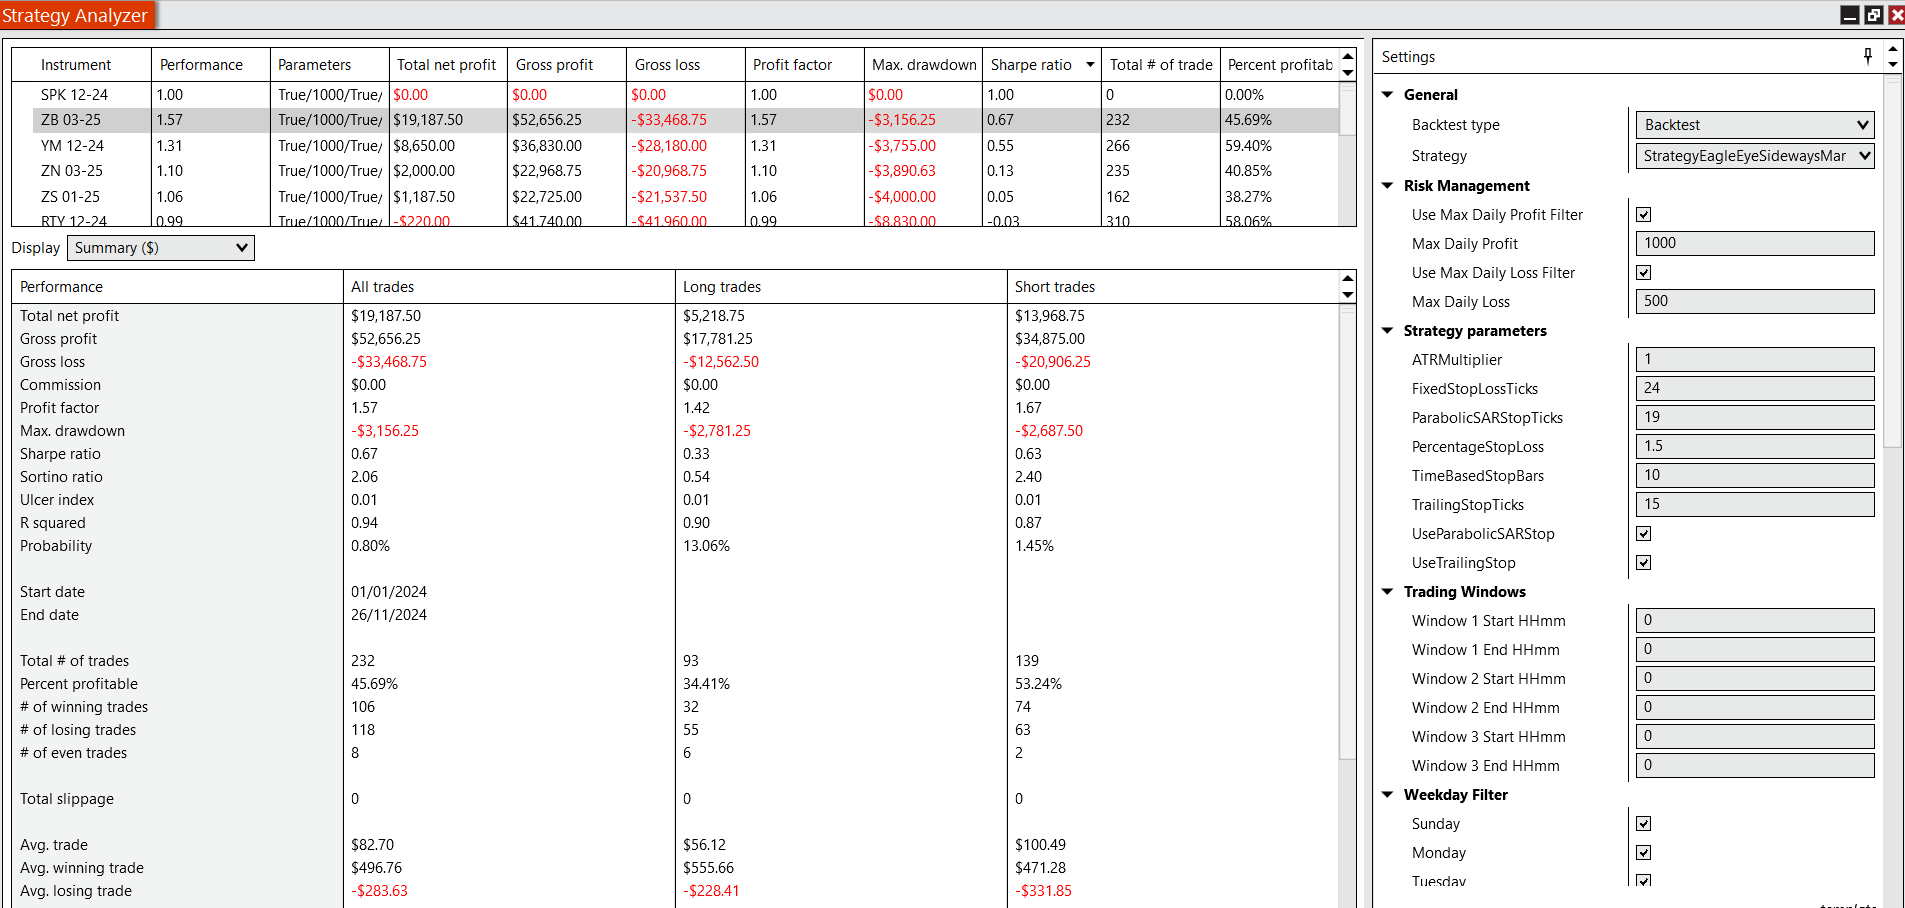Uncheck the UseTrailingStop option
This screenshot has height=908, width=1905.
point(1643,563)
